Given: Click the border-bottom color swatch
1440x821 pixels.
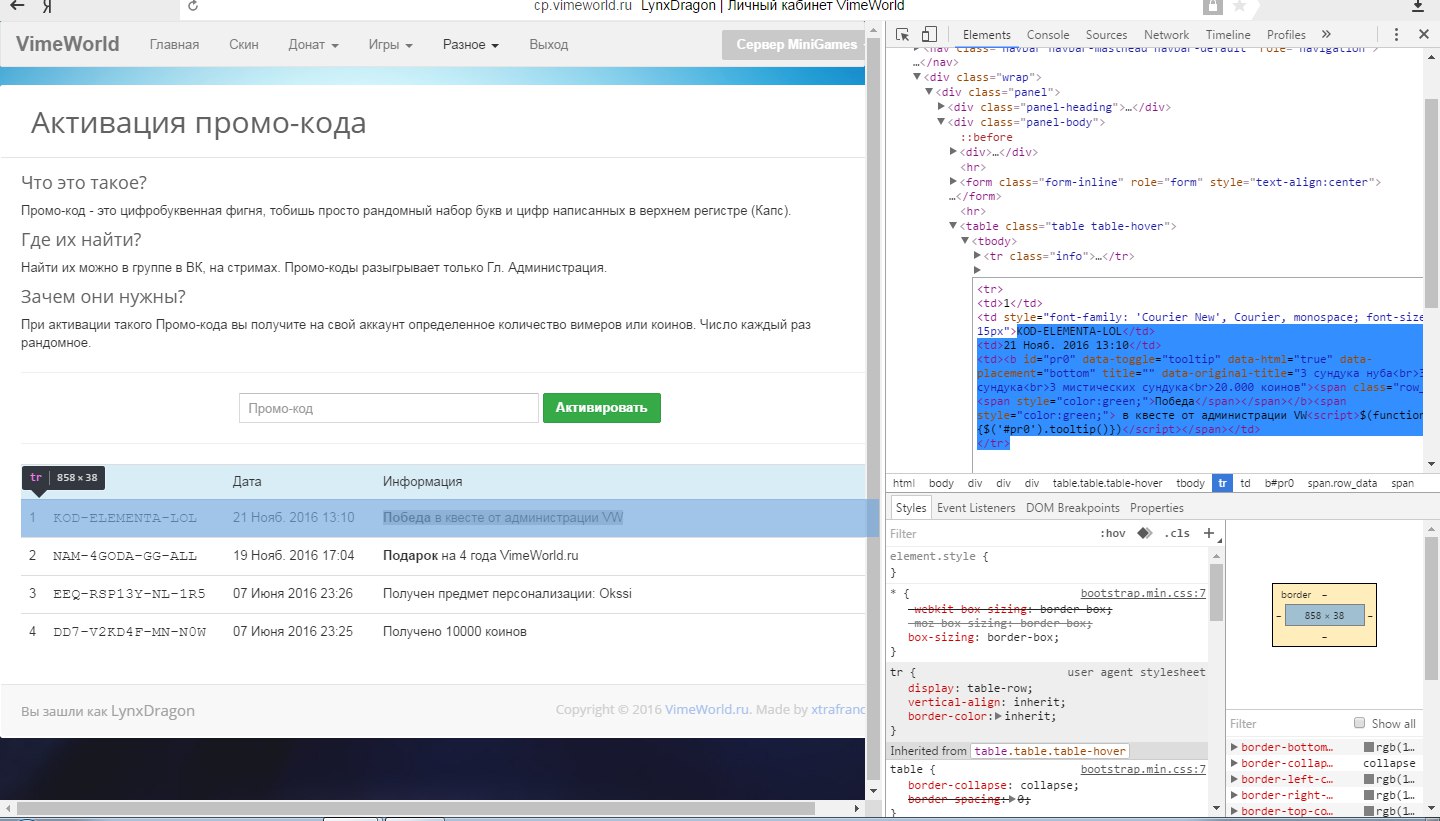Looking at the screenshot, I should pos(1369,747).
